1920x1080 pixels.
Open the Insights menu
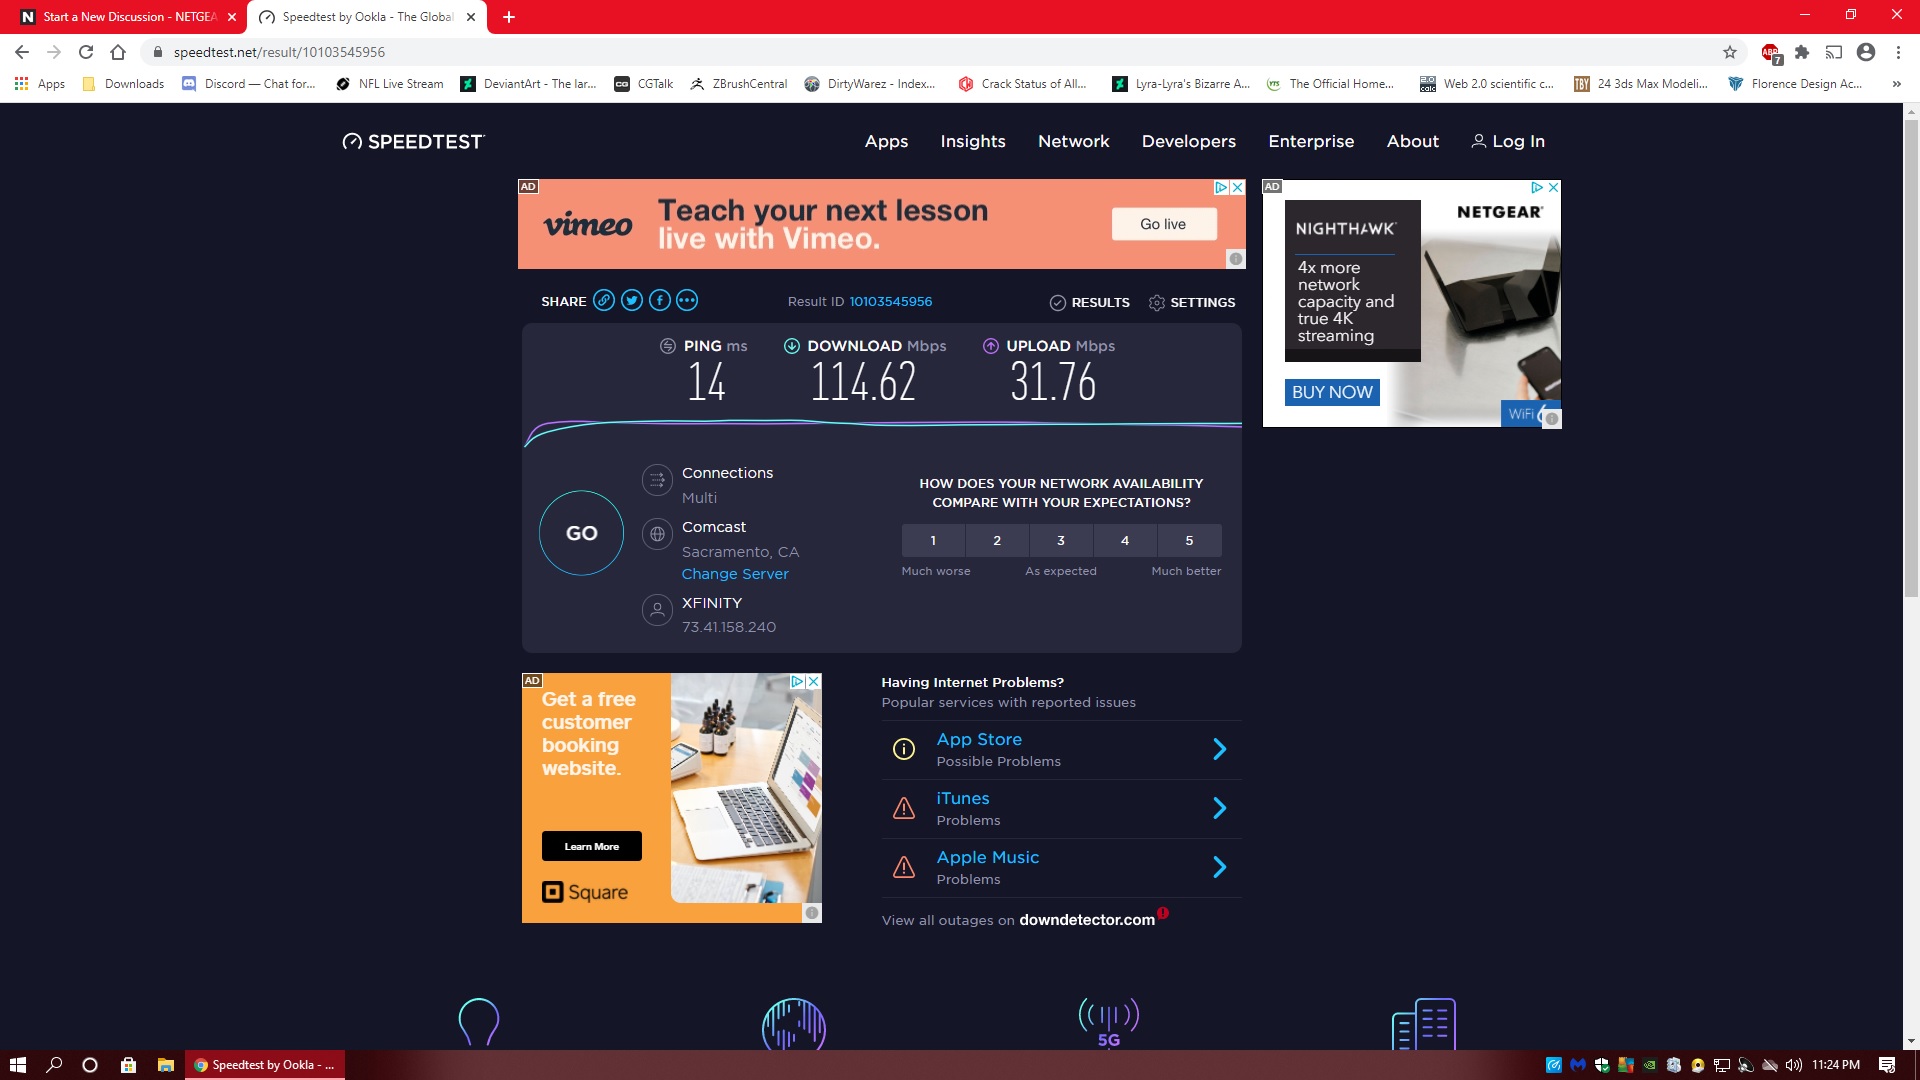pyautogui.click(x=972, y=141)
